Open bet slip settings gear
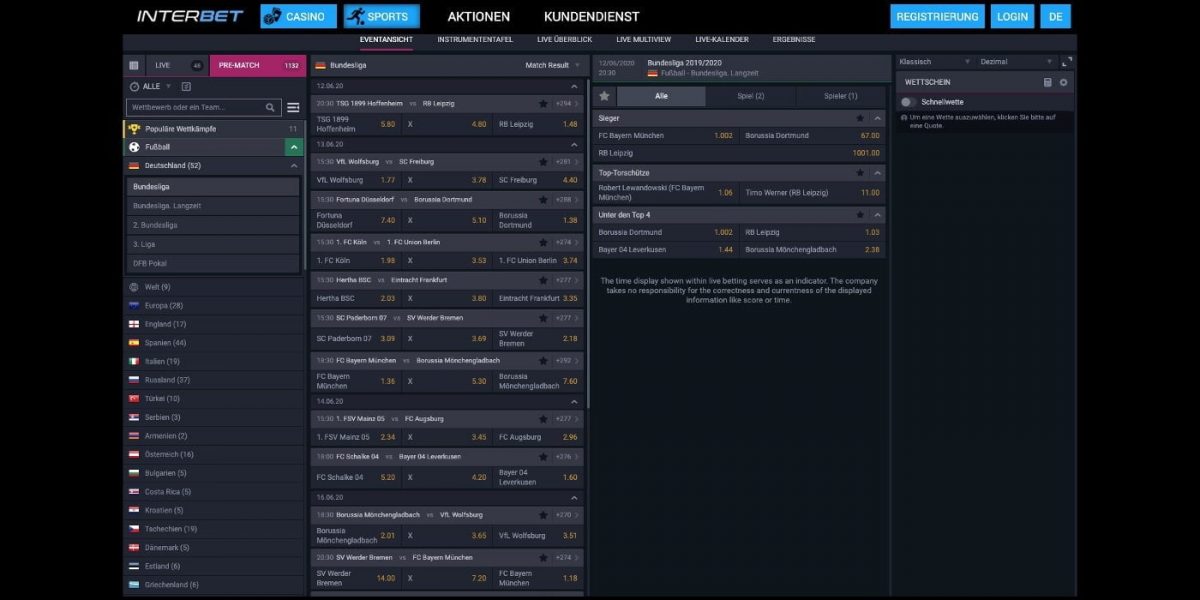Screen dimensions: 1200x600 point(1063,82)
